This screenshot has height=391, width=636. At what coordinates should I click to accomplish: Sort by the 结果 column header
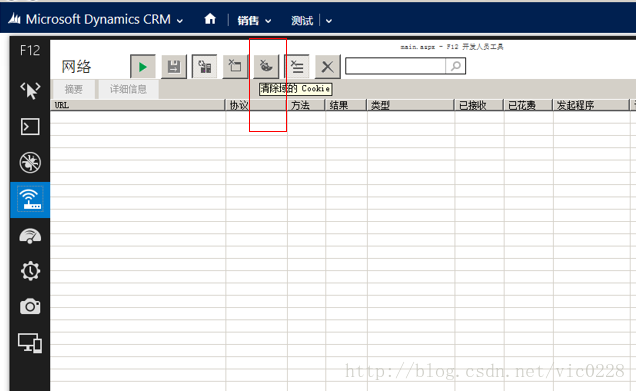point(346,105)
